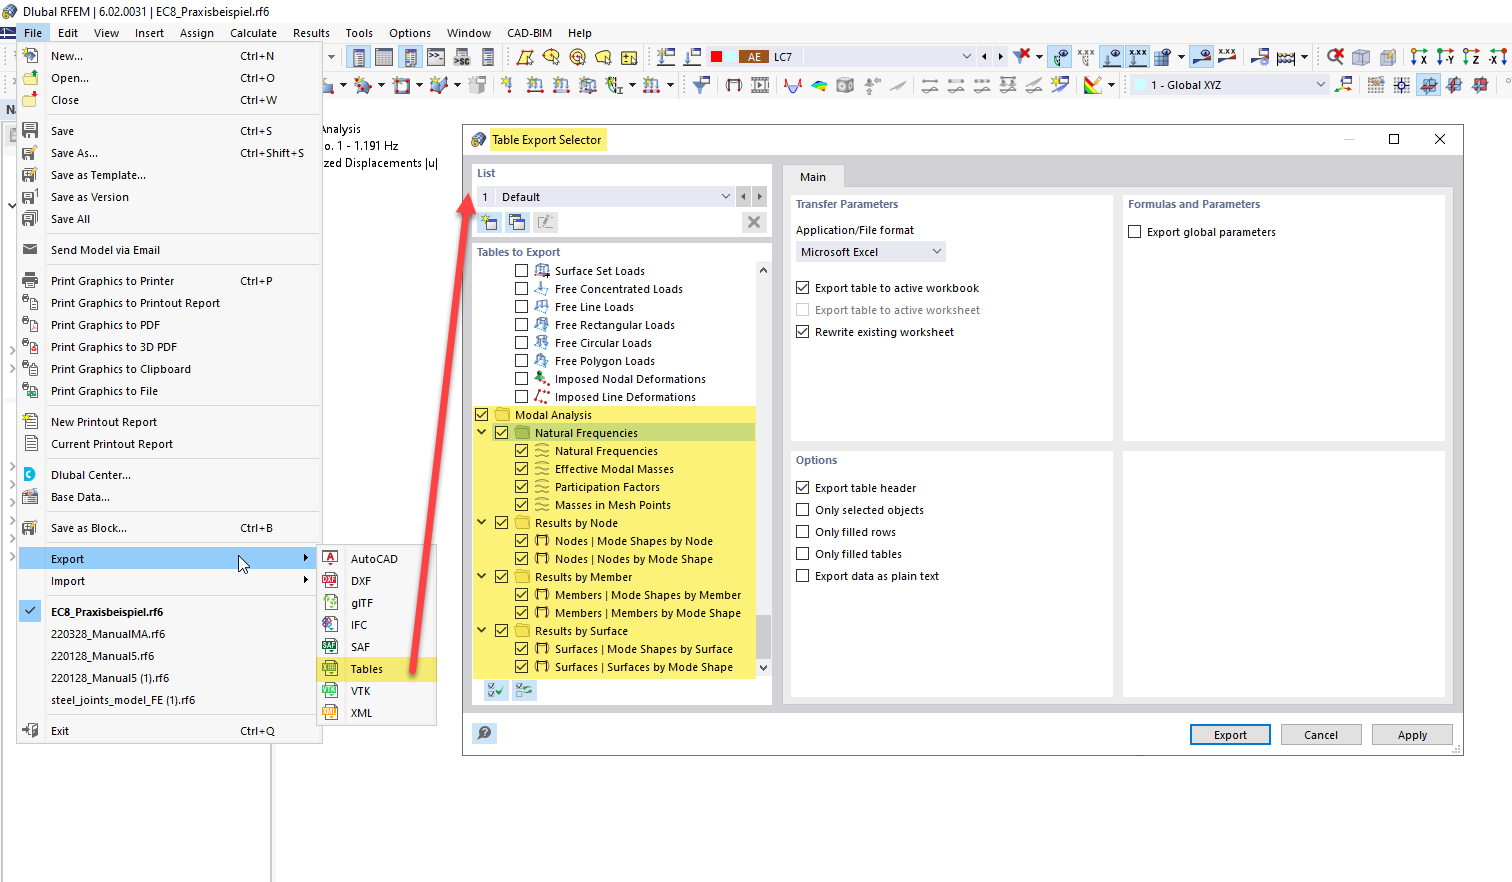1512x882 pixels.
Task: Enable the Export global parameters checkbox
Action: point(1134,230)
